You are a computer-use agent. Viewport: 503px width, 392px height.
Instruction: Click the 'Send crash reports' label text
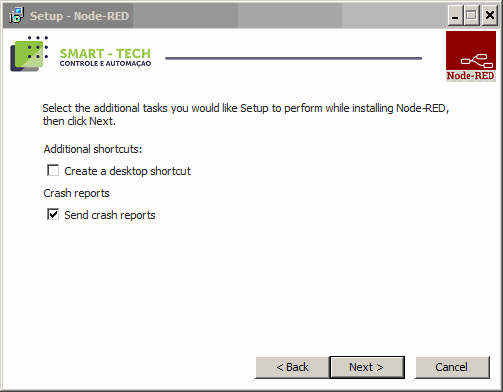(110, 215)
